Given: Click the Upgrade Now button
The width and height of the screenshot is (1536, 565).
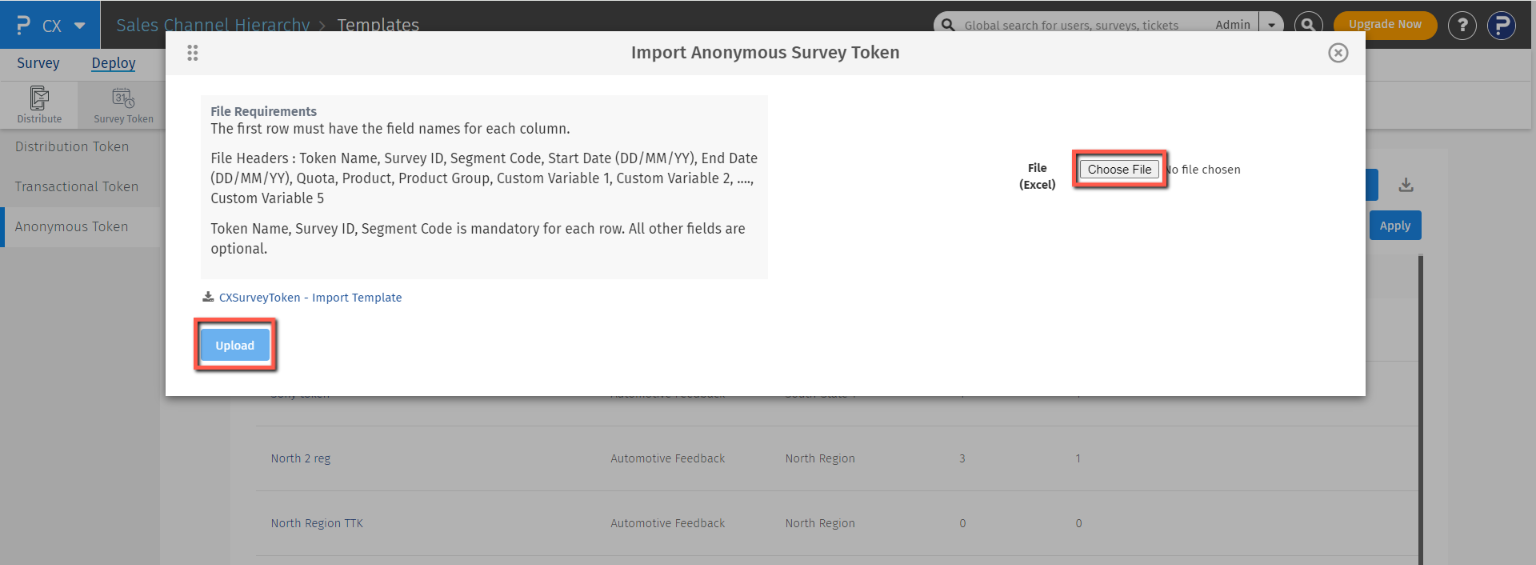Looking at the screenshot, I should pos(1384,25).
